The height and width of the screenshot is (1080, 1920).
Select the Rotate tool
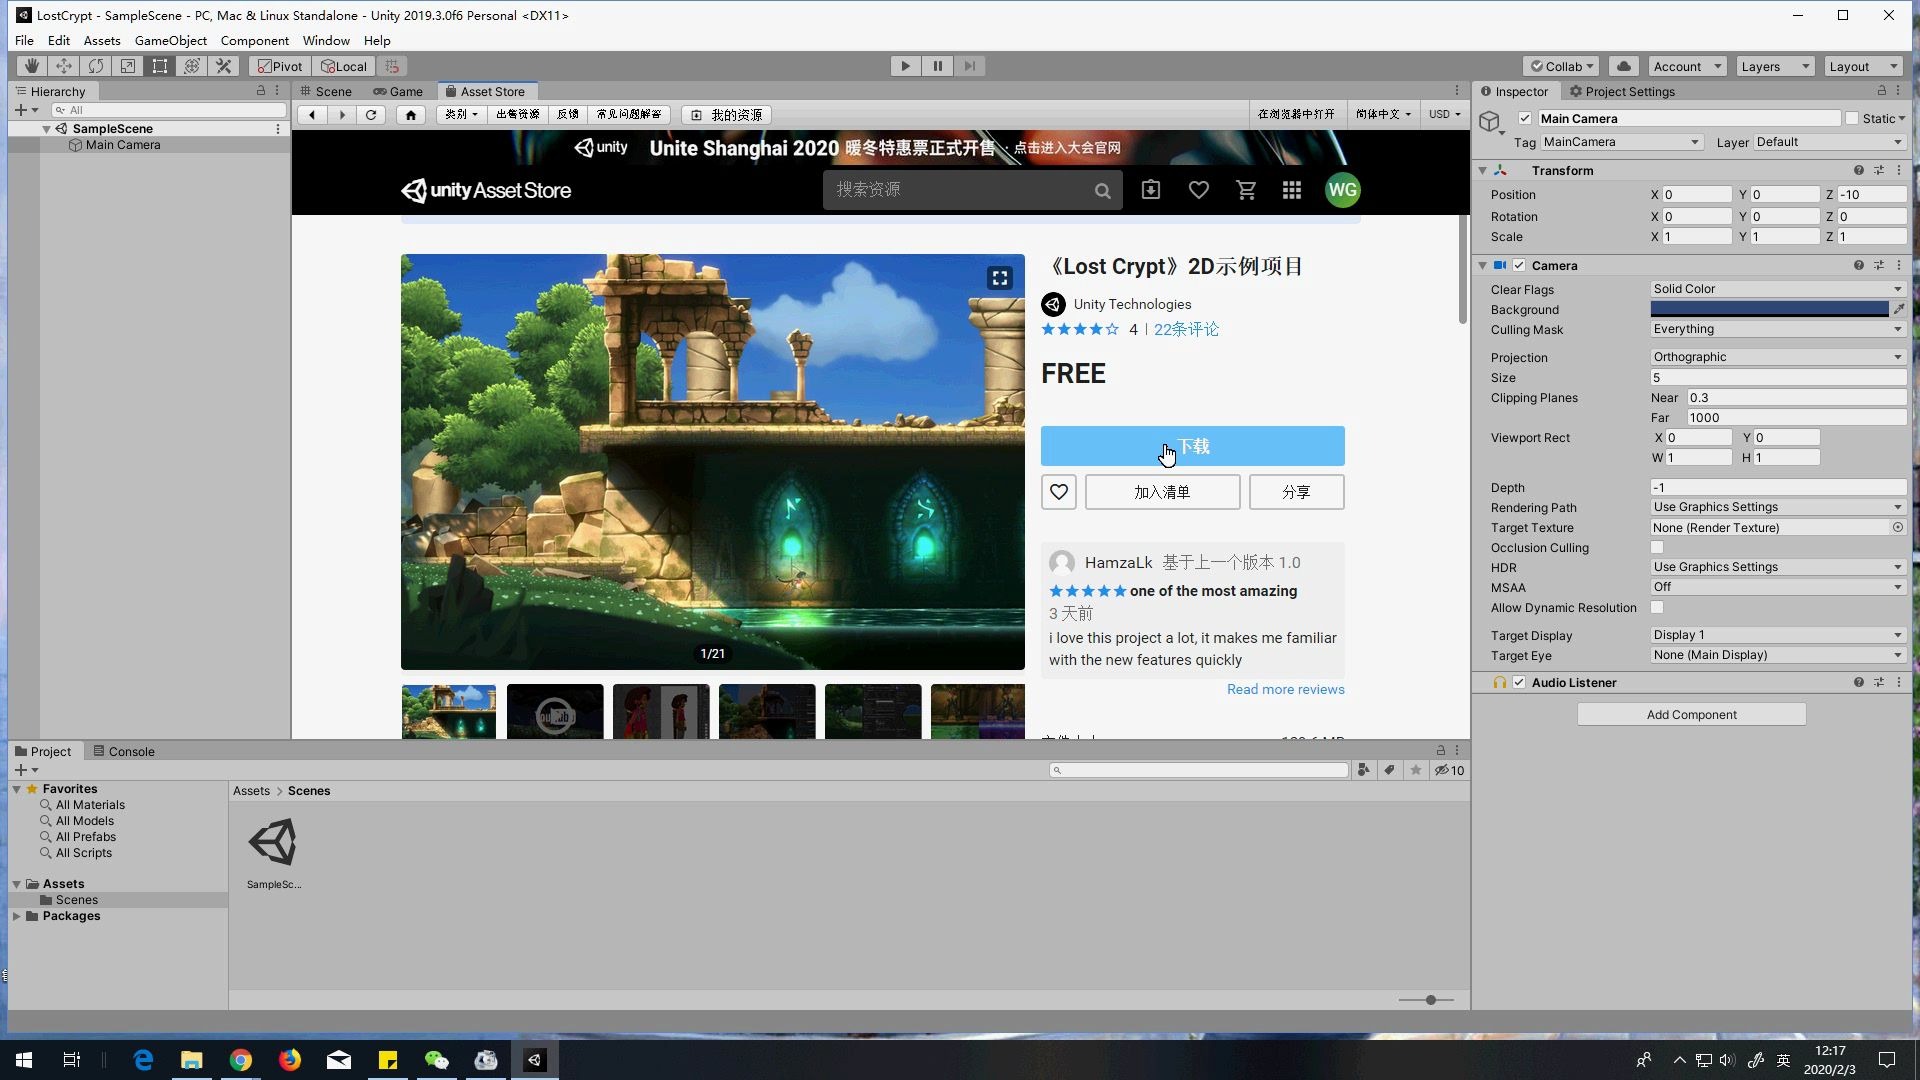click(96, 66)
